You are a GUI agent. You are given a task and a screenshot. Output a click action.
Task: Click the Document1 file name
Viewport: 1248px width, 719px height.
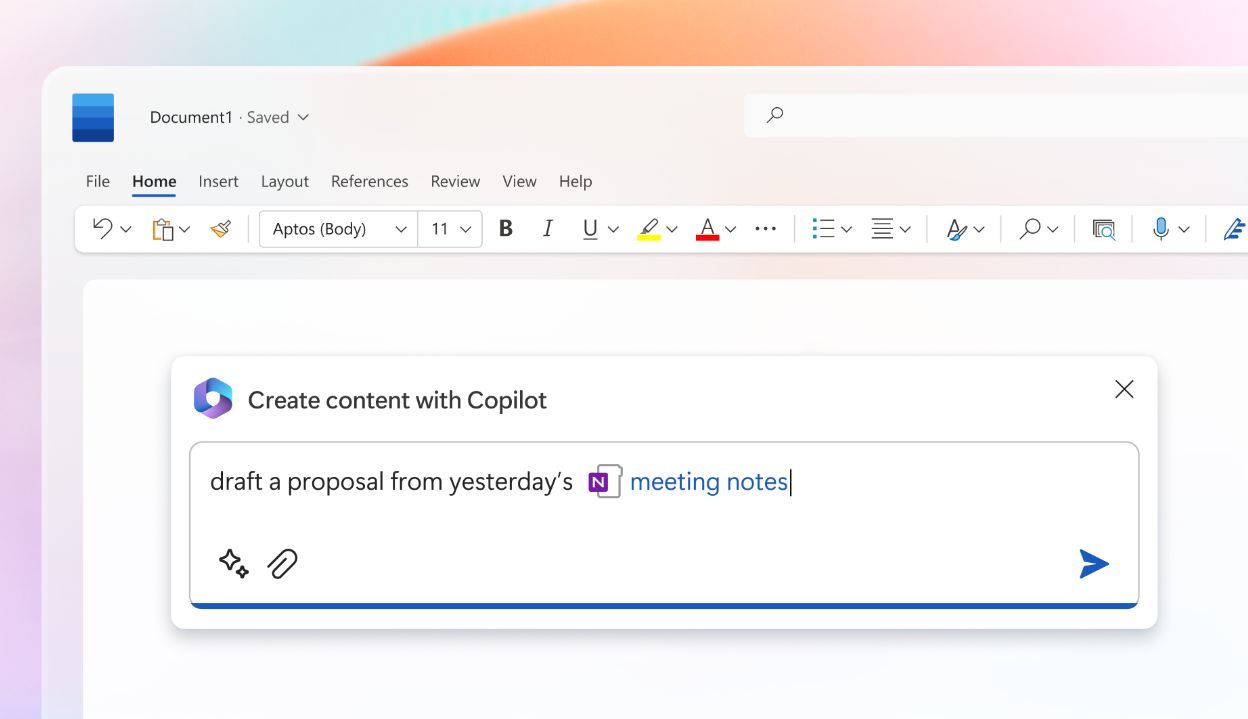191,117
